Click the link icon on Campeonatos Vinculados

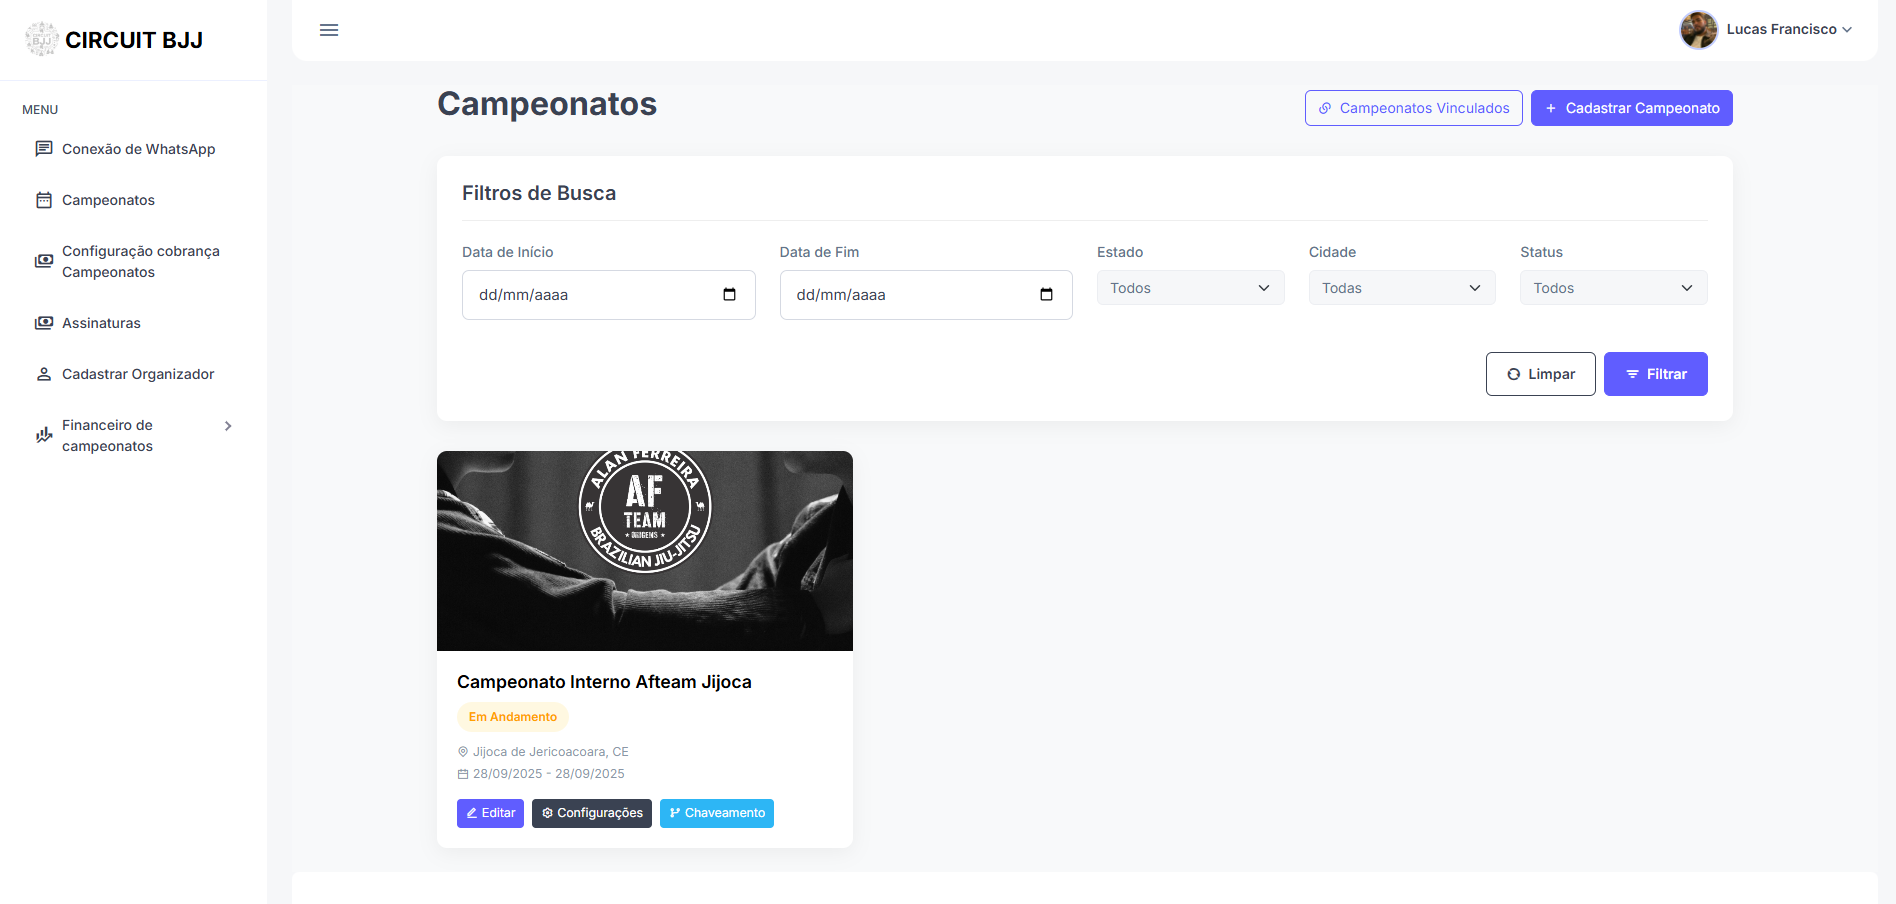point(1325,108)
